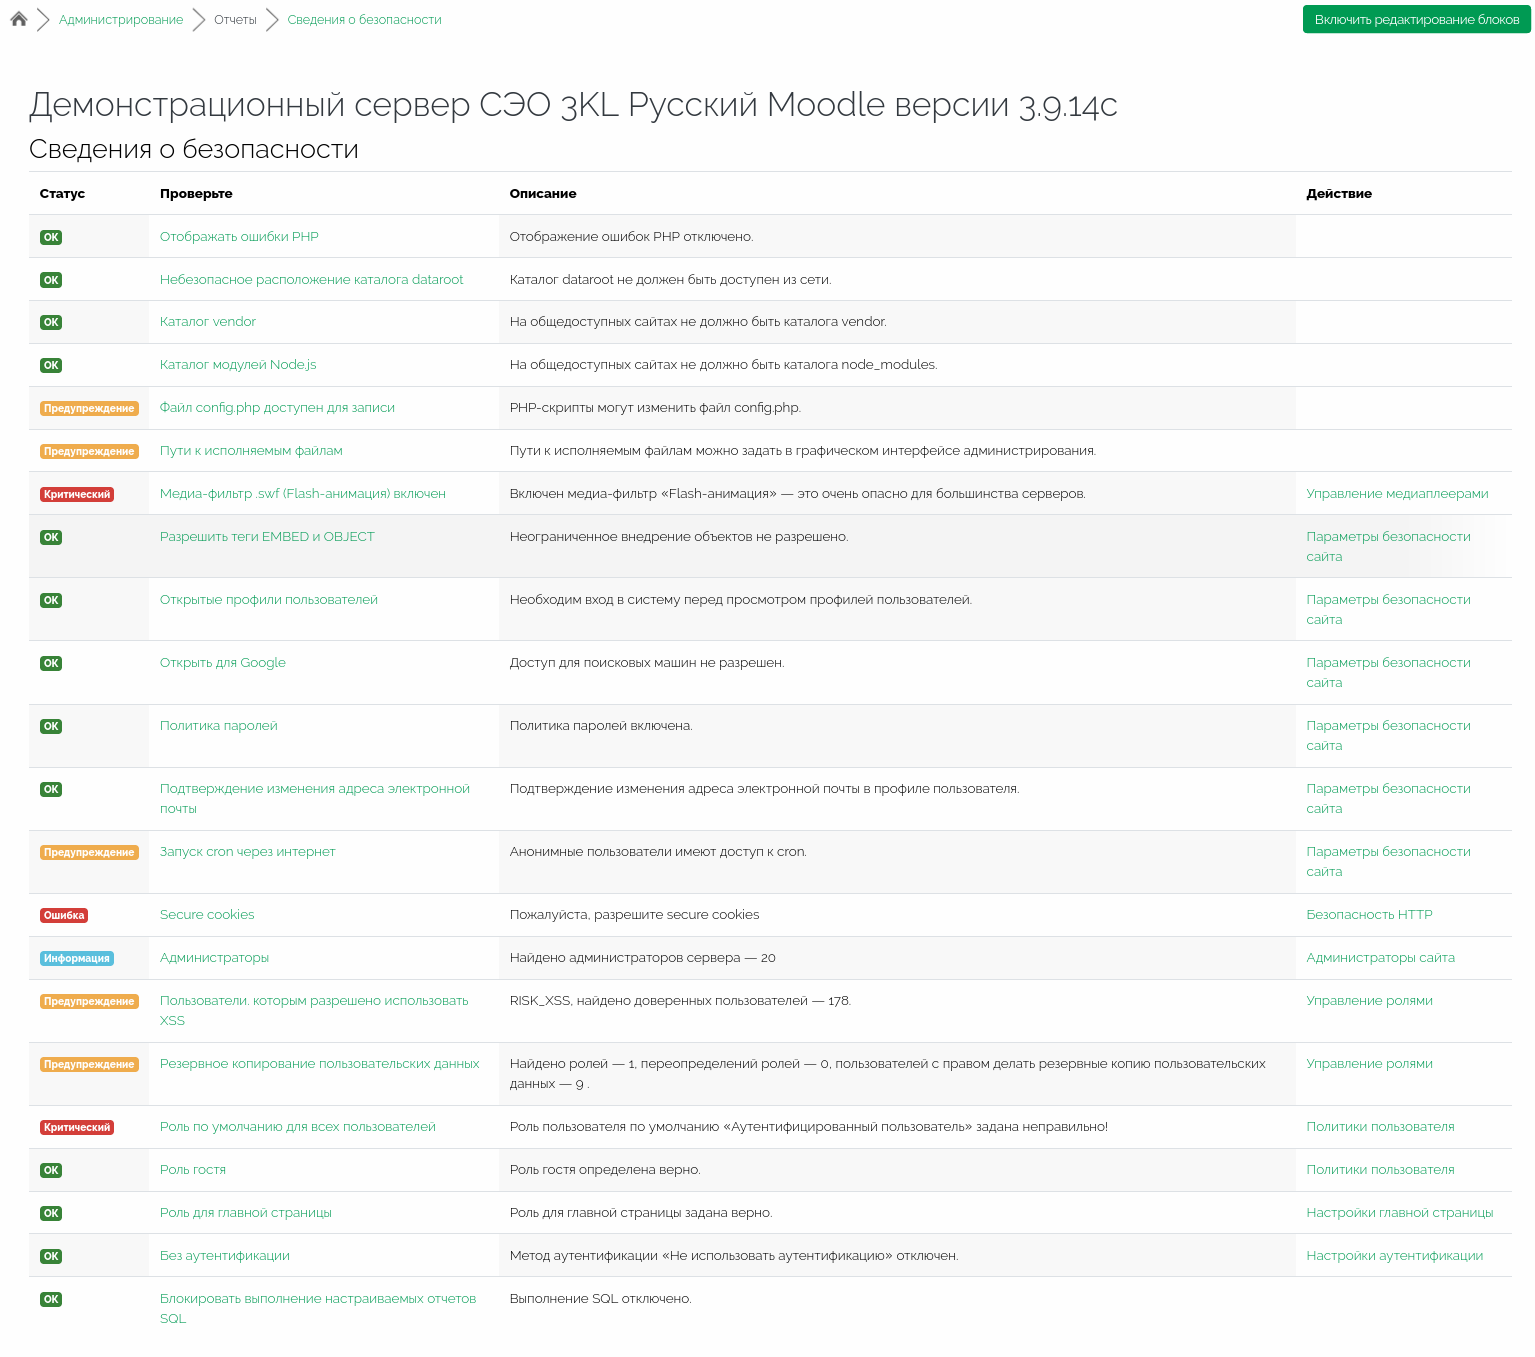1535x1357 pixels.
Task: Click Включить редактирование блоков button
Action: point(1416,20)
